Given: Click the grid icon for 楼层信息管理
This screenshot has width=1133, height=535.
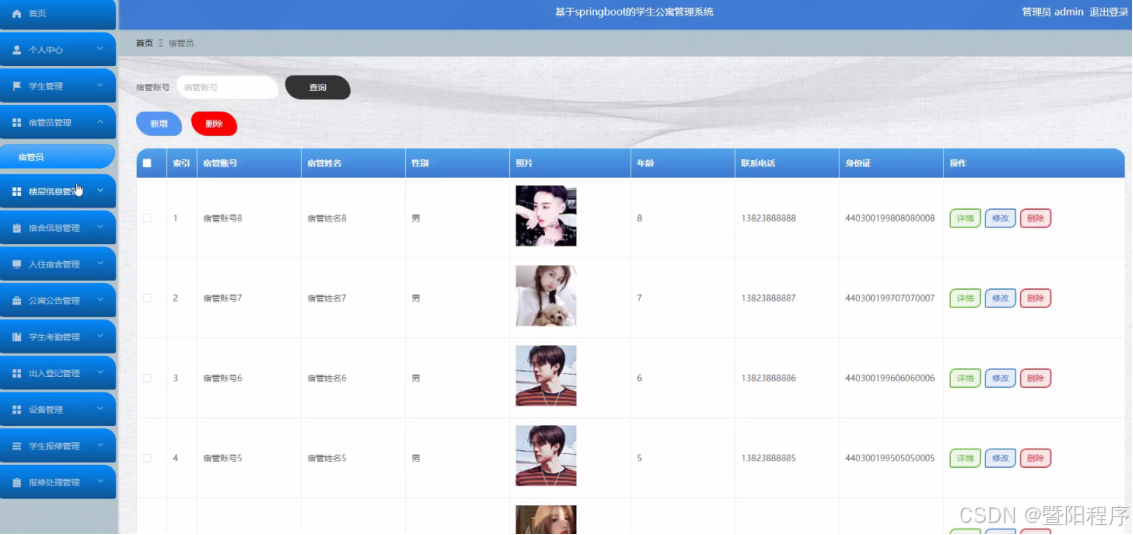Looking at the screenshot, I should pos(17,192).
